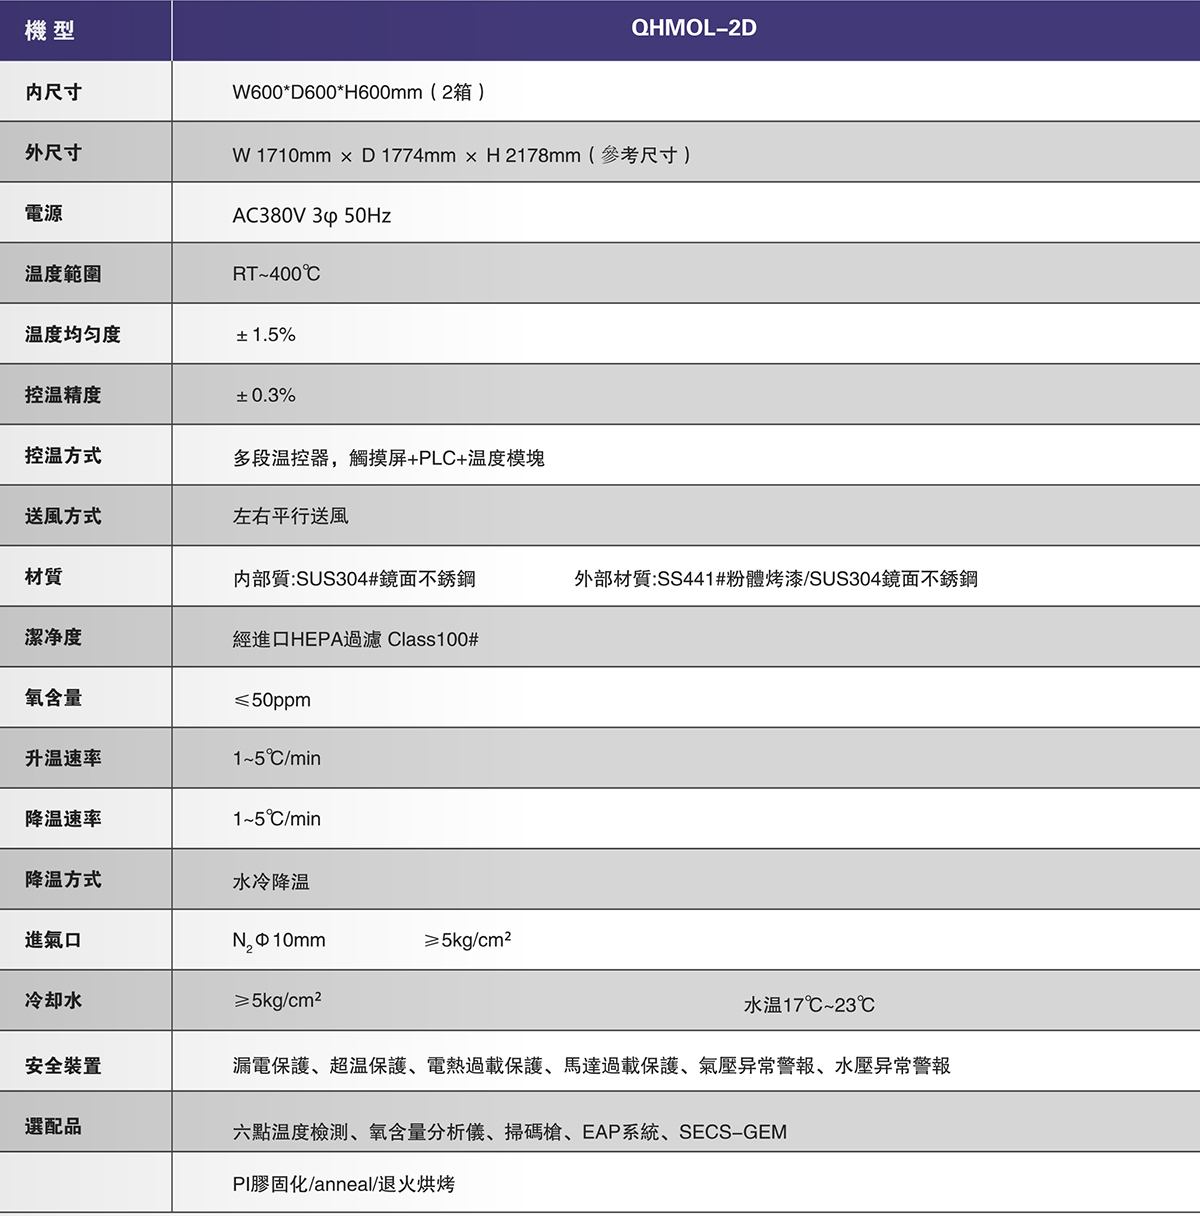Click the AC380V 3φ 50Hz power value
The width and height of the screenshot is (1200, 1216).
click(311, 216)
